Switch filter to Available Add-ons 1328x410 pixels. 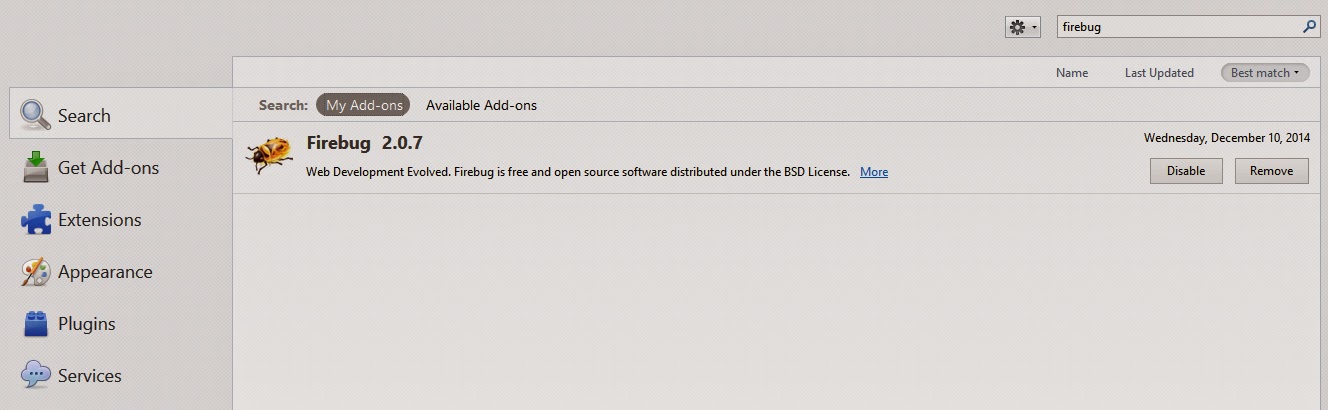(481, 105)
